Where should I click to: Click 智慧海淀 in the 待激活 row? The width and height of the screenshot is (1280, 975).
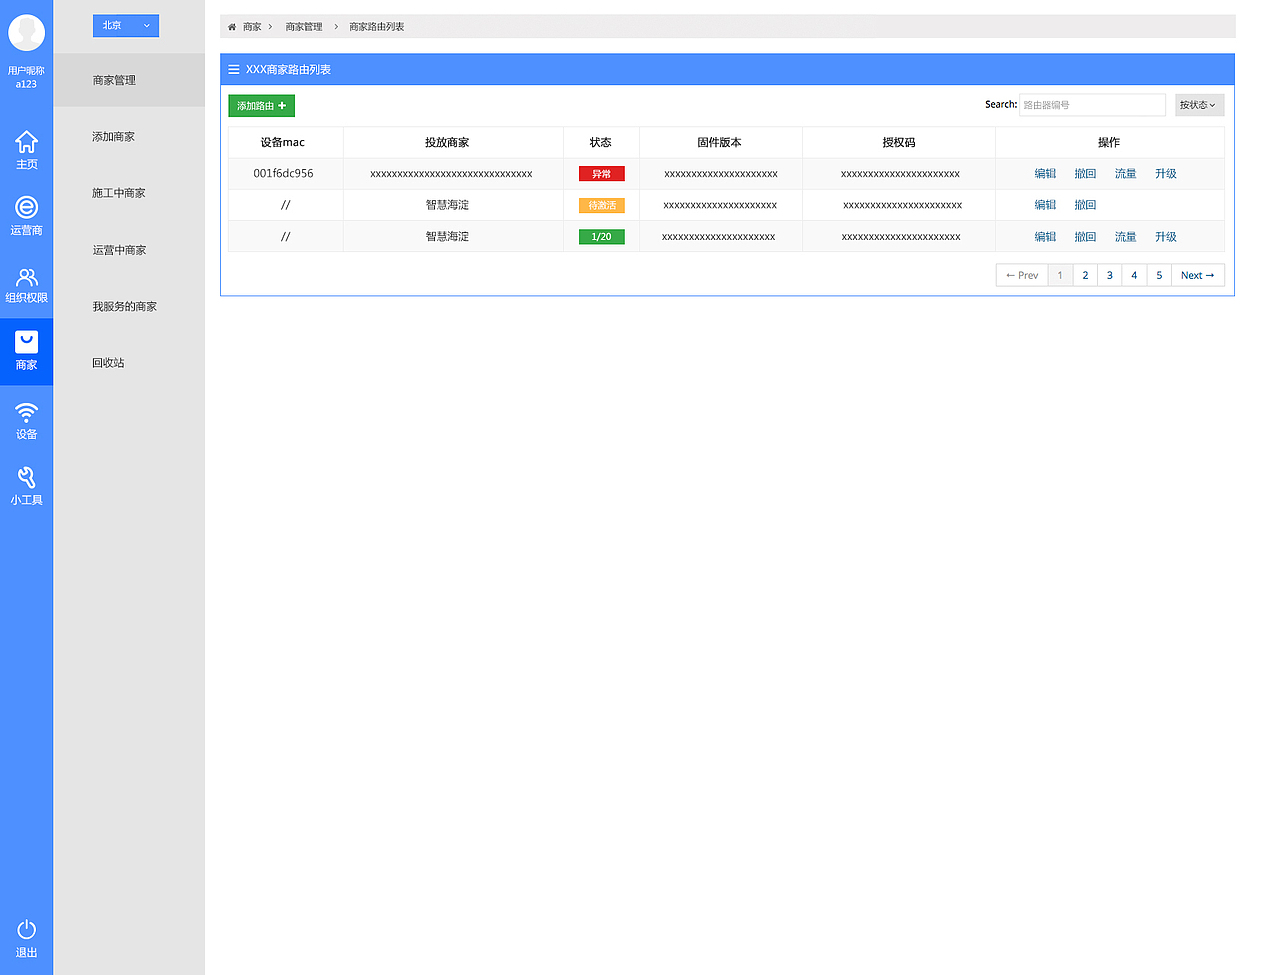click(447, 205)
